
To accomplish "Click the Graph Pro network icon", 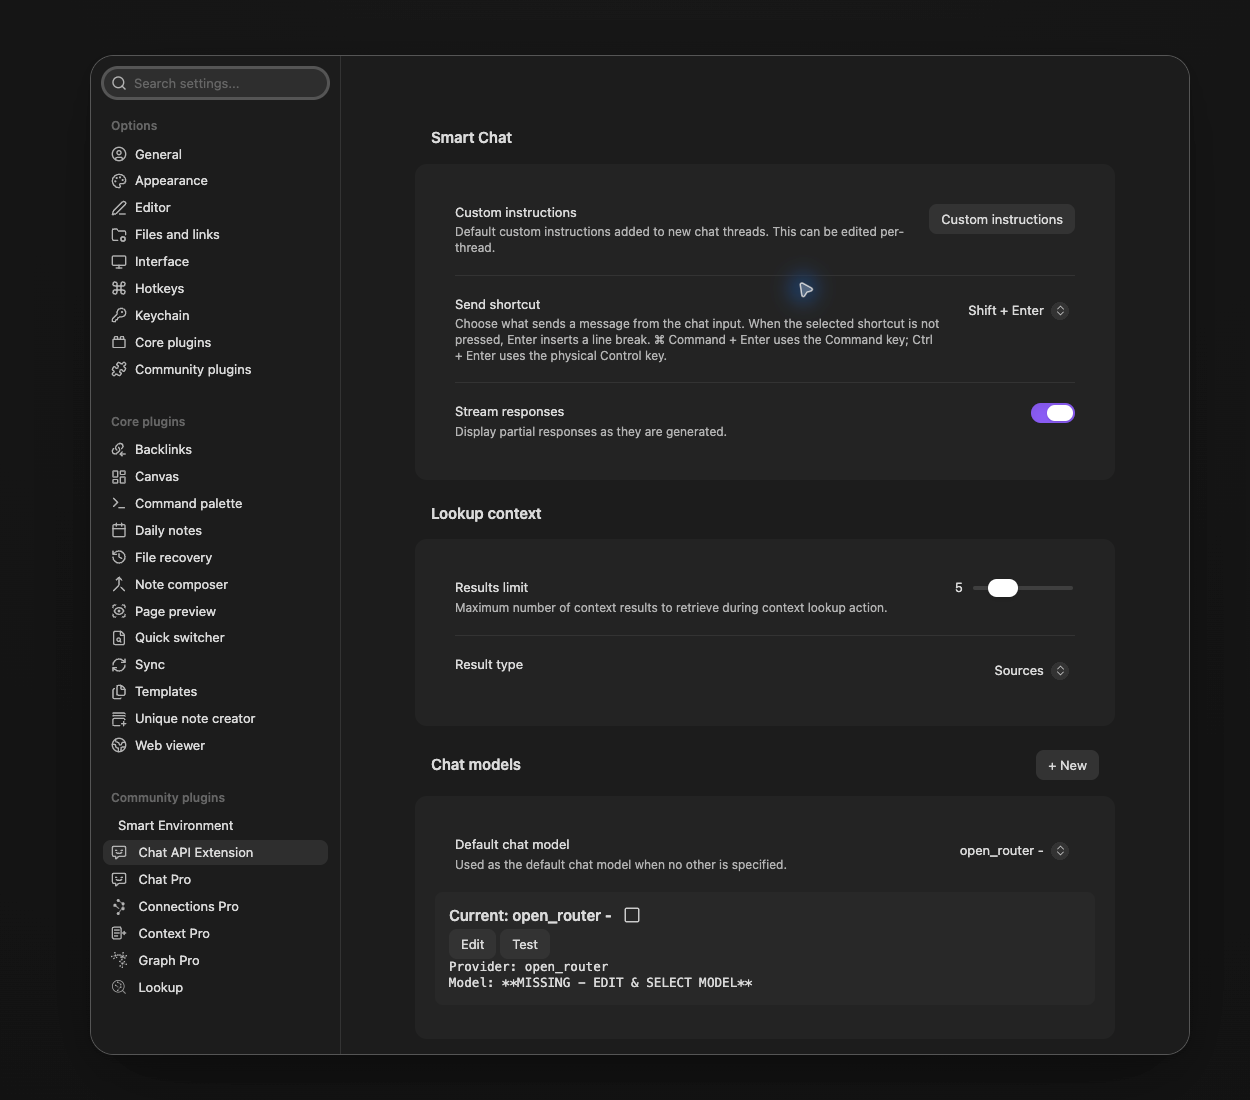I will (119, 961).
